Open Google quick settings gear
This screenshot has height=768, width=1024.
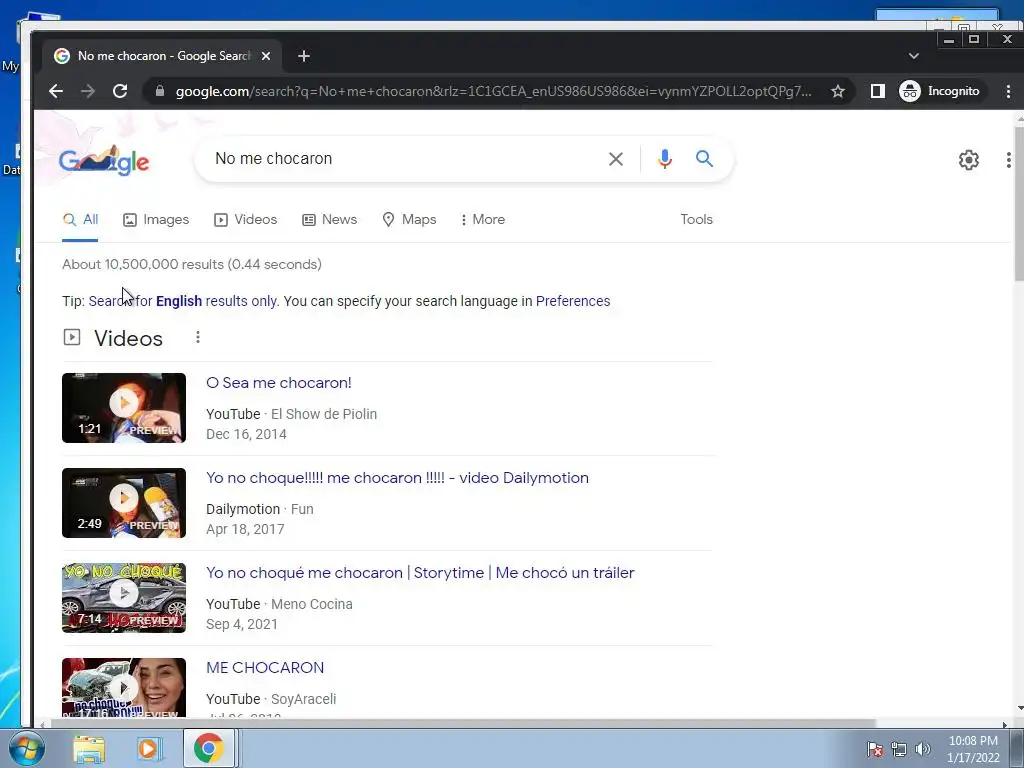(968, 160)
